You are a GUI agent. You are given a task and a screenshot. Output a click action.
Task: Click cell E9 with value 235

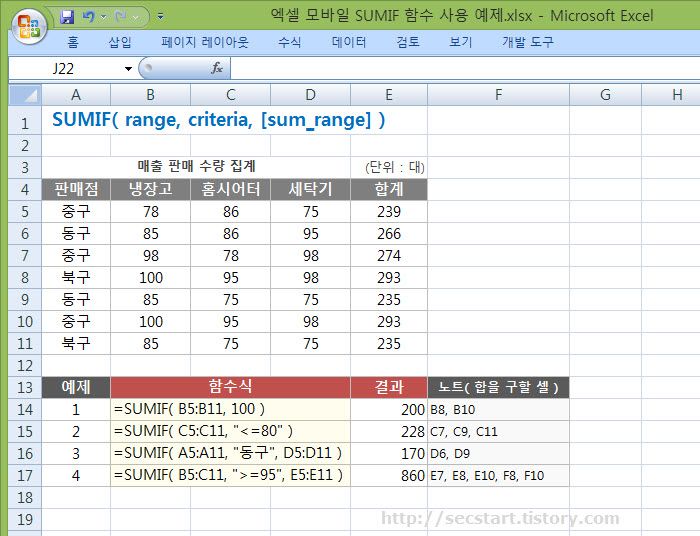[389, 299]
